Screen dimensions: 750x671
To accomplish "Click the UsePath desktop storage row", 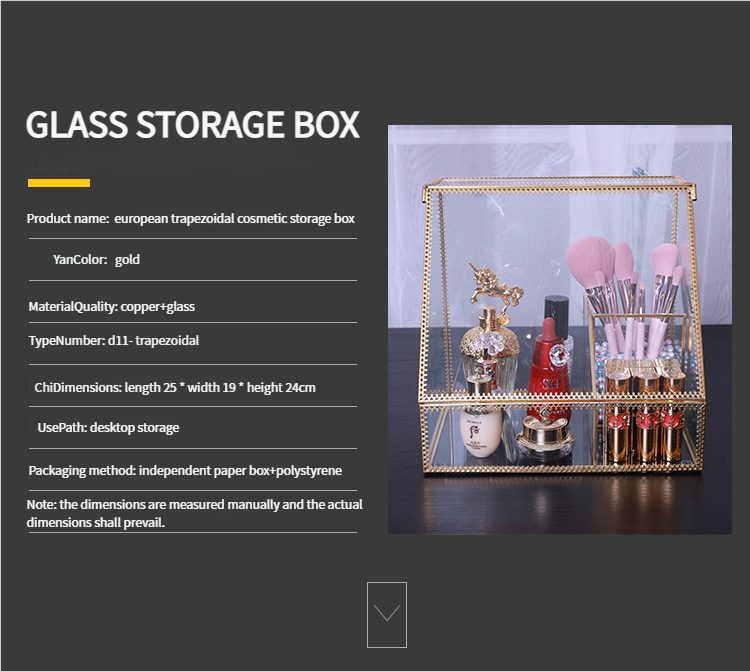I will click(x=108, y=428).
